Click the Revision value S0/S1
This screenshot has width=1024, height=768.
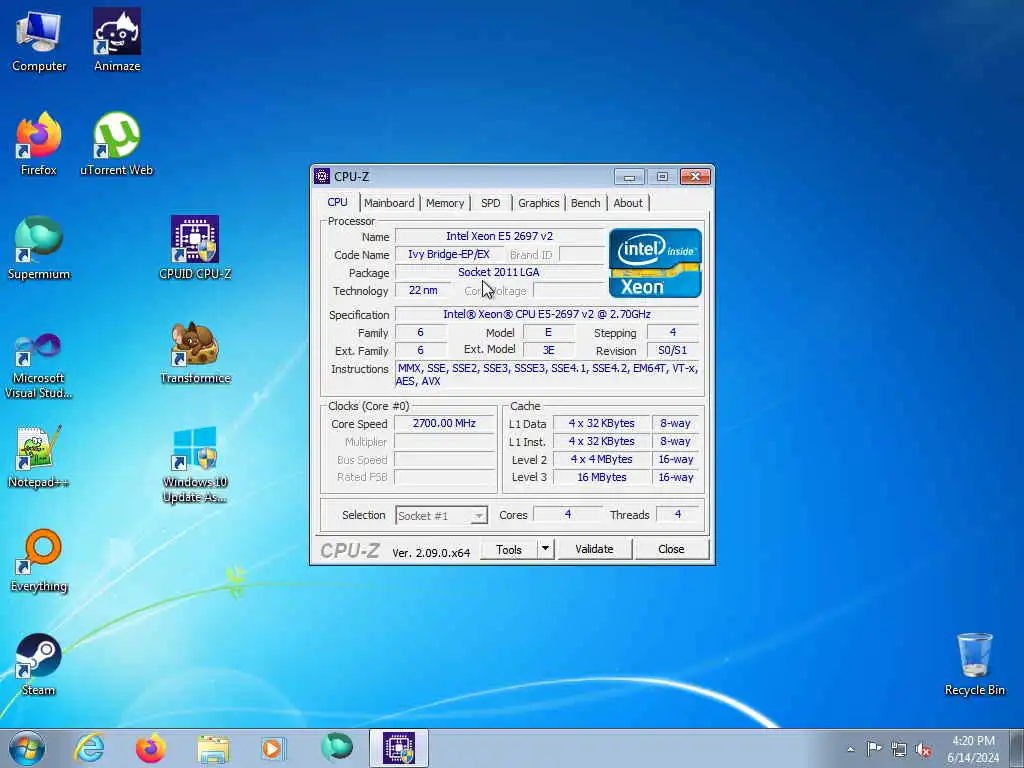tap(673, 351)
